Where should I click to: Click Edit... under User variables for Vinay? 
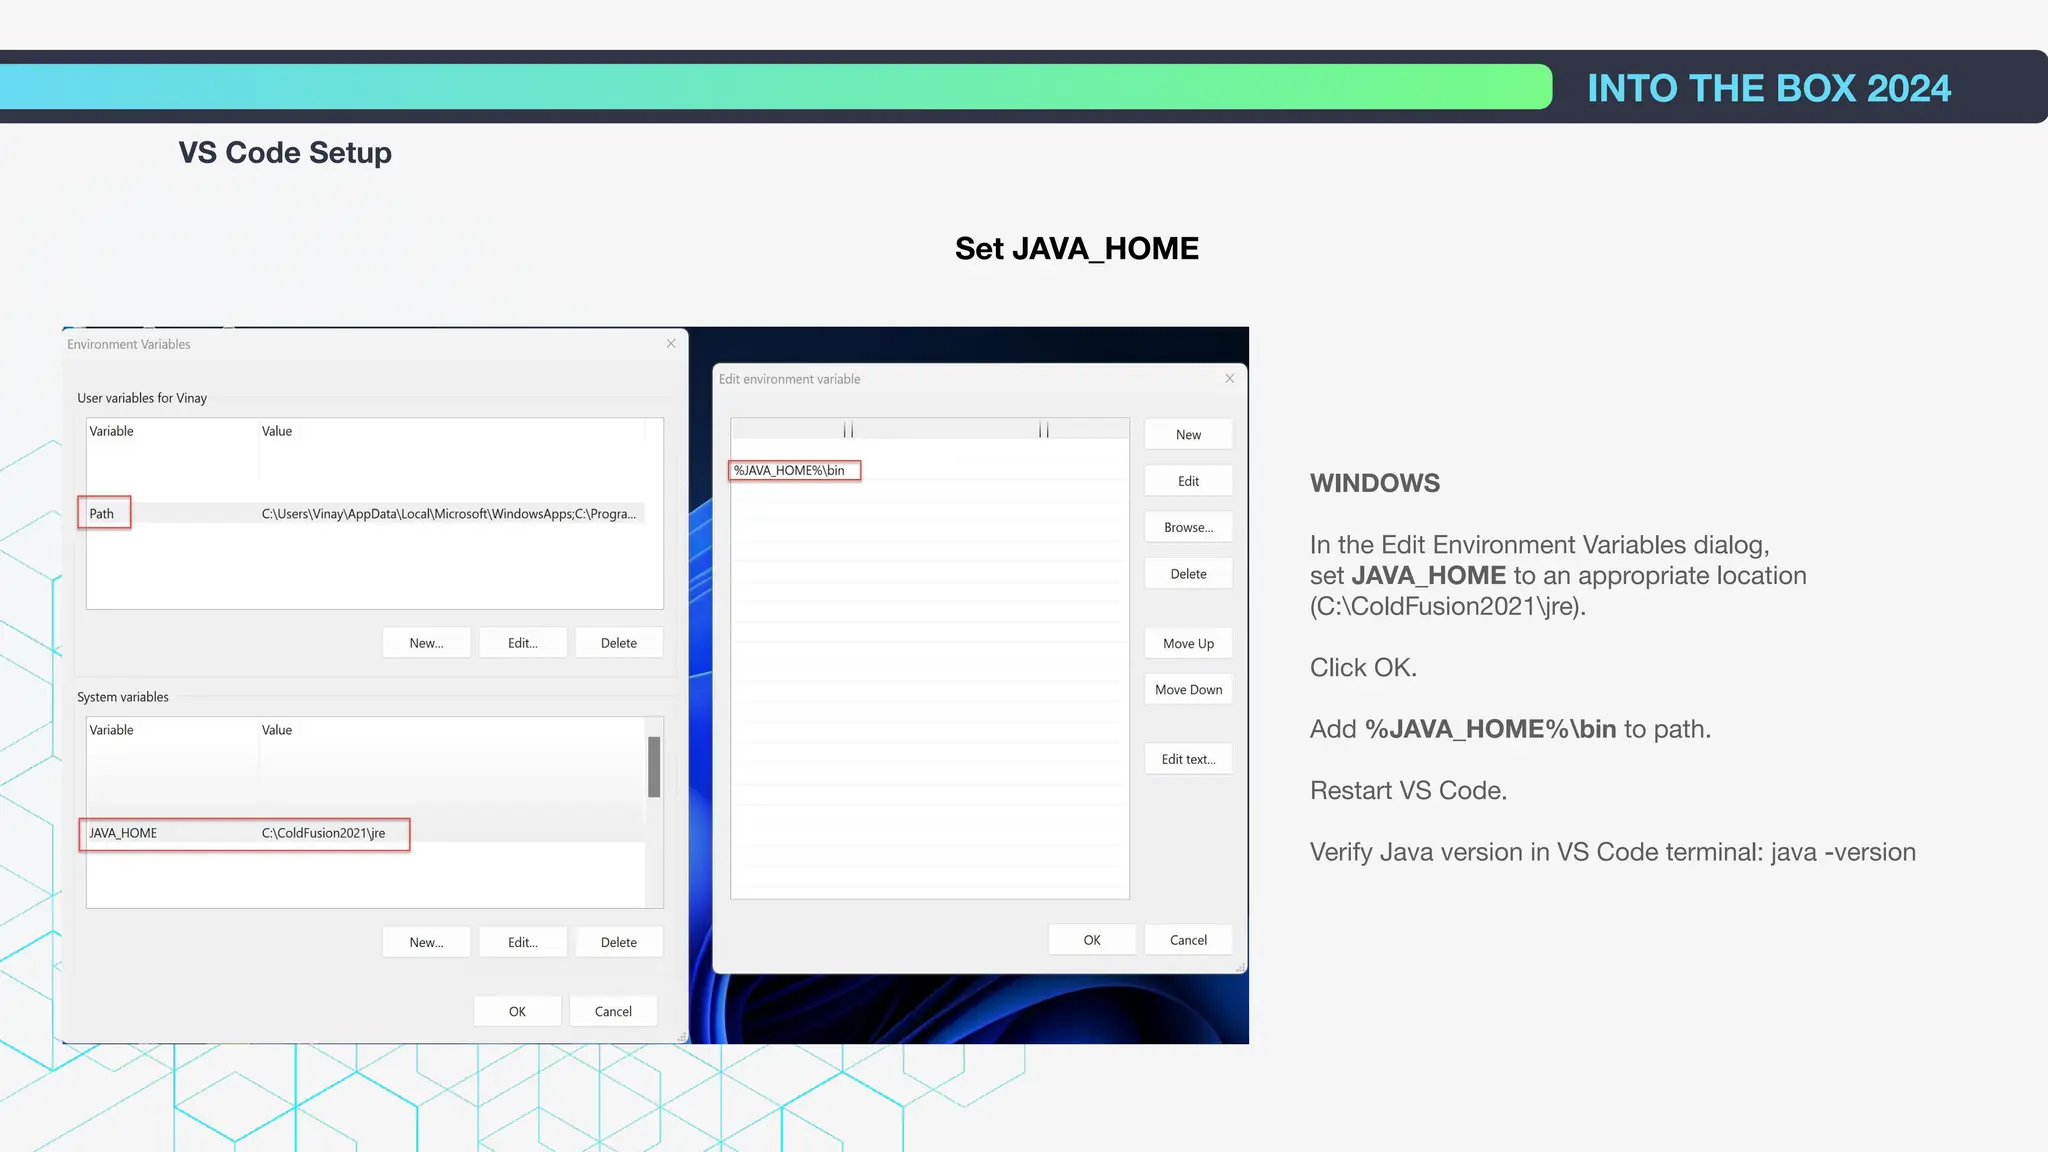point(522,643)
